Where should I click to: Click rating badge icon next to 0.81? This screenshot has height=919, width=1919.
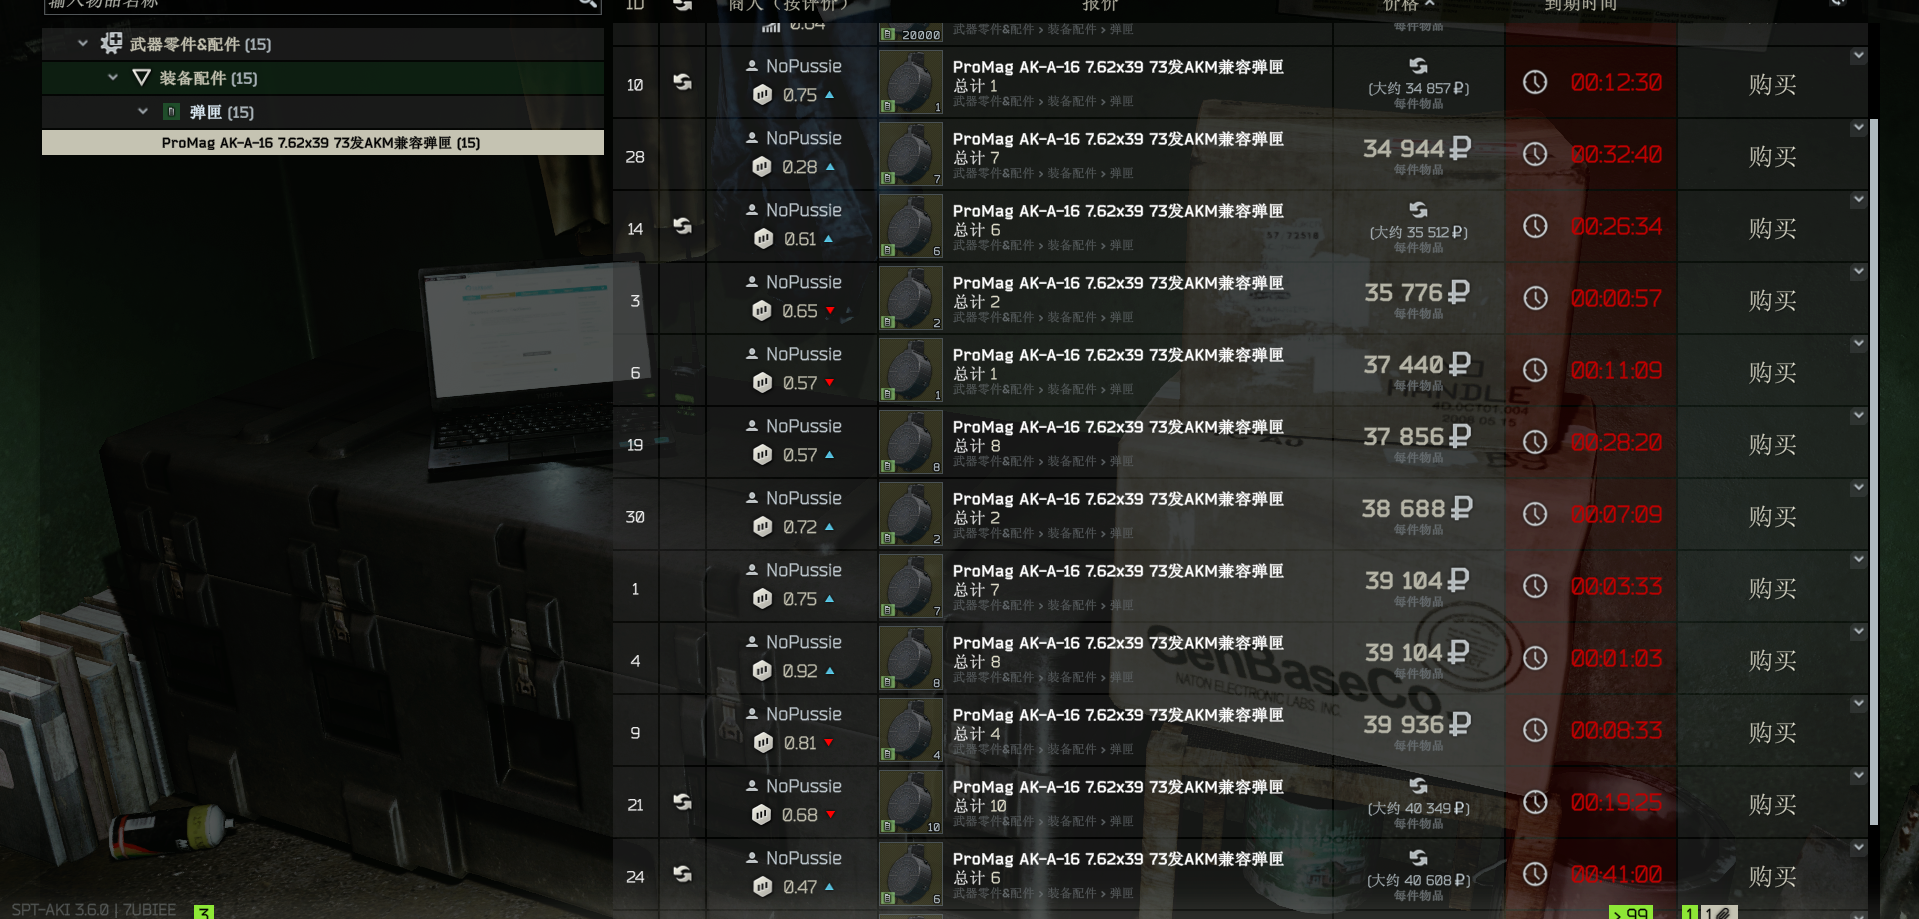coord(763,743)
